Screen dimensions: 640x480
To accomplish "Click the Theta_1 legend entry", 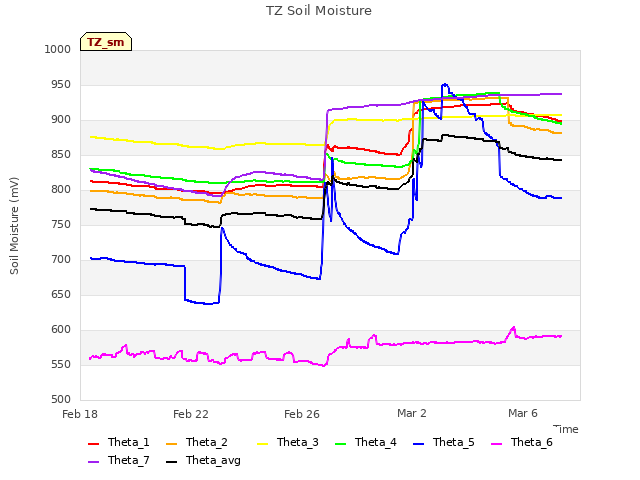I will (x=119, y=442).
